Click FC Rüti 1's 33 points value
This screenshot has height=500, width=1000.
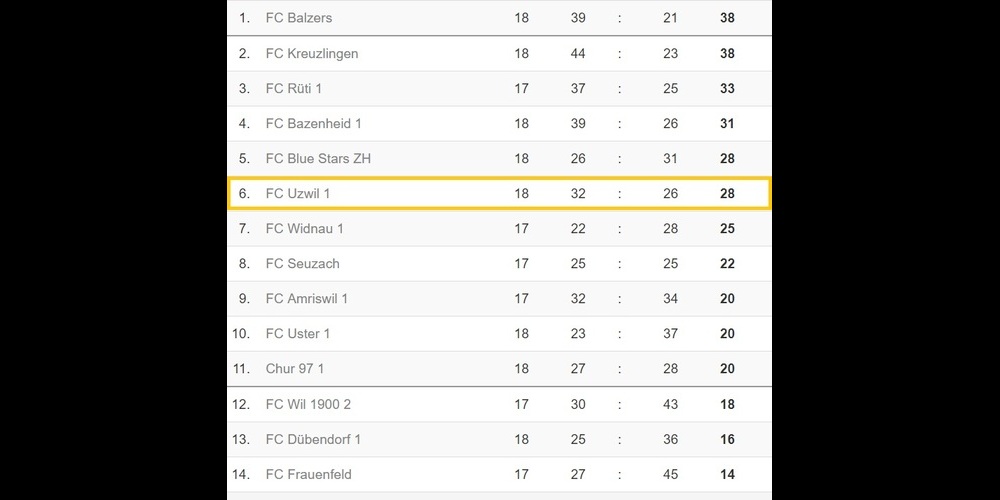[x=727, y=88]
